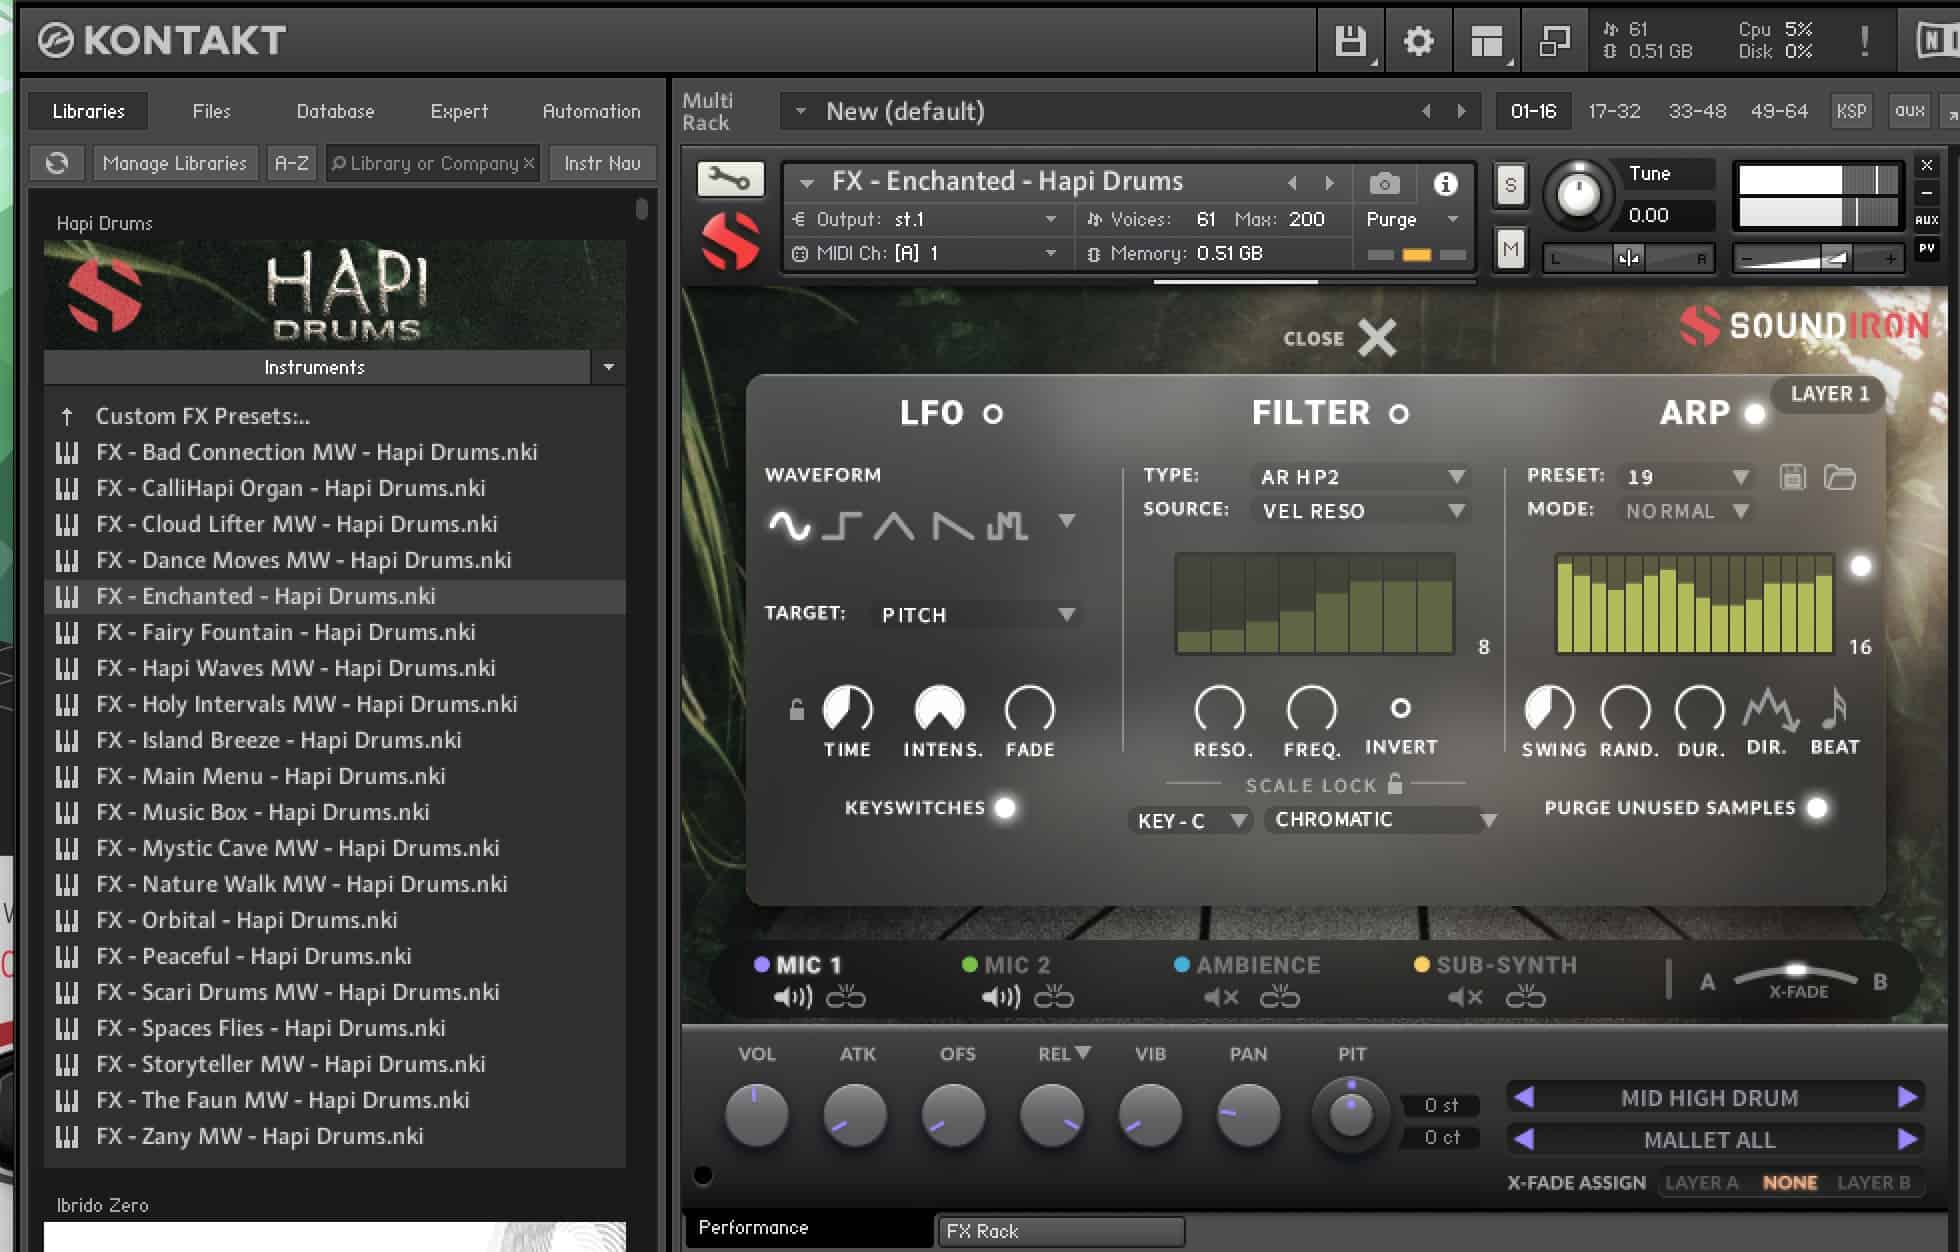Solo the instrument with S button

click(1510, 185)
